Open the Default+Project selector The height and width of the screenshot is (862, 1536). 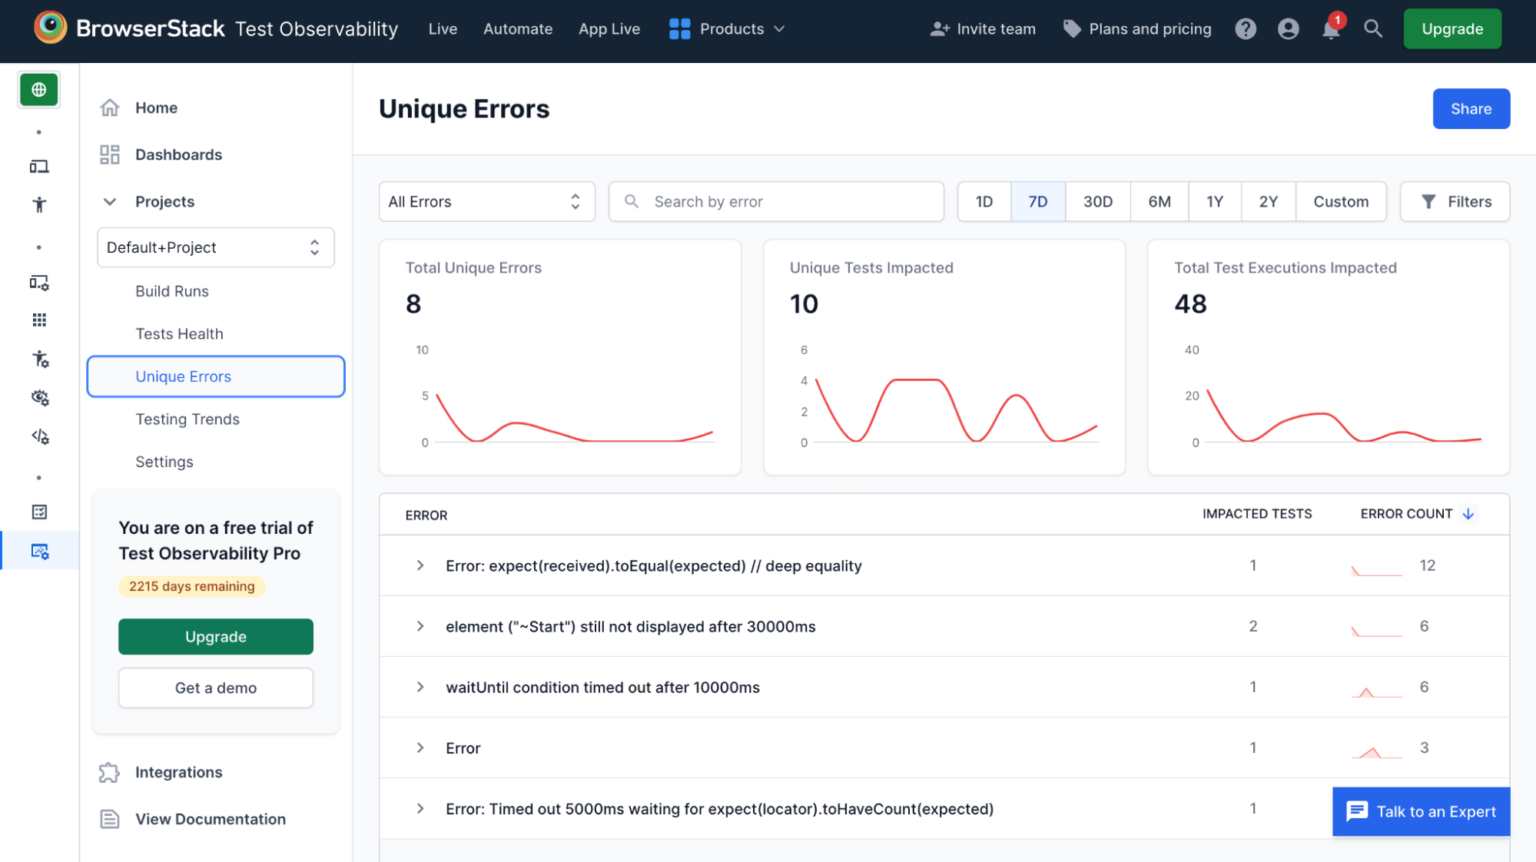215,247
